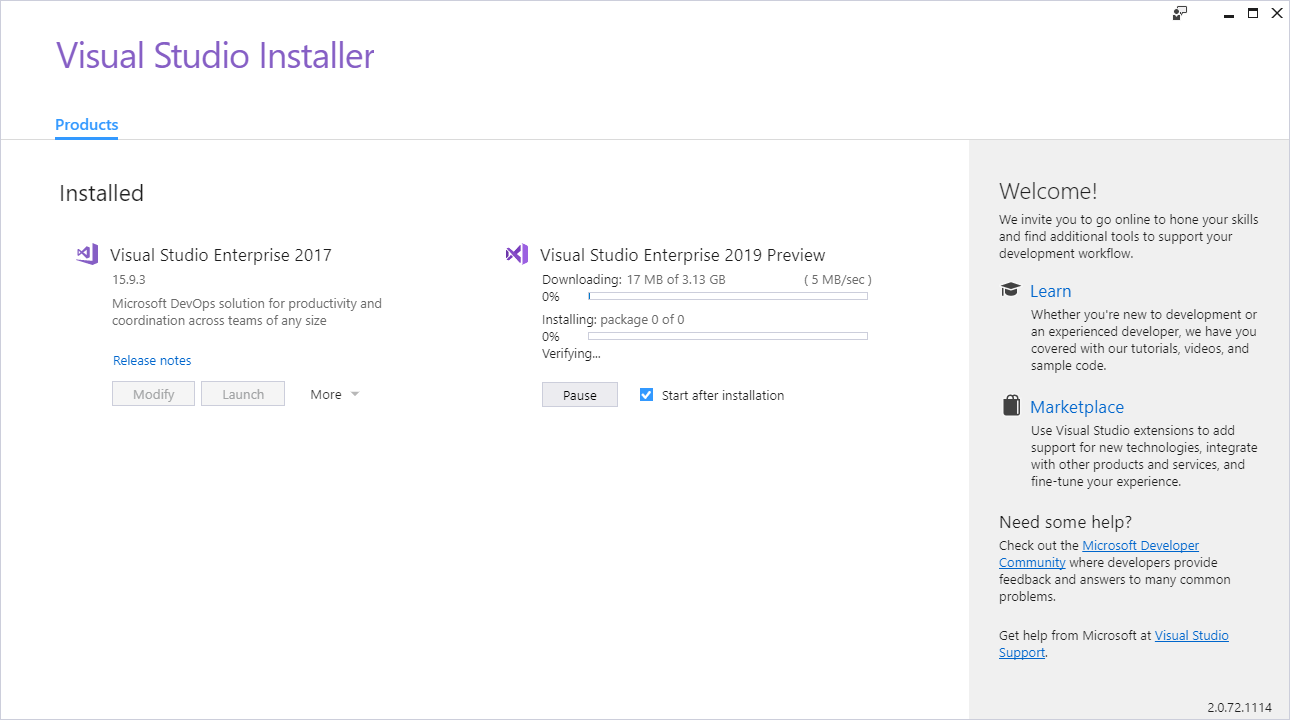Maximize the Visual Studio Installer window
The height and width of the screenshot is (720, 1290).
(x=1253, y=13)
